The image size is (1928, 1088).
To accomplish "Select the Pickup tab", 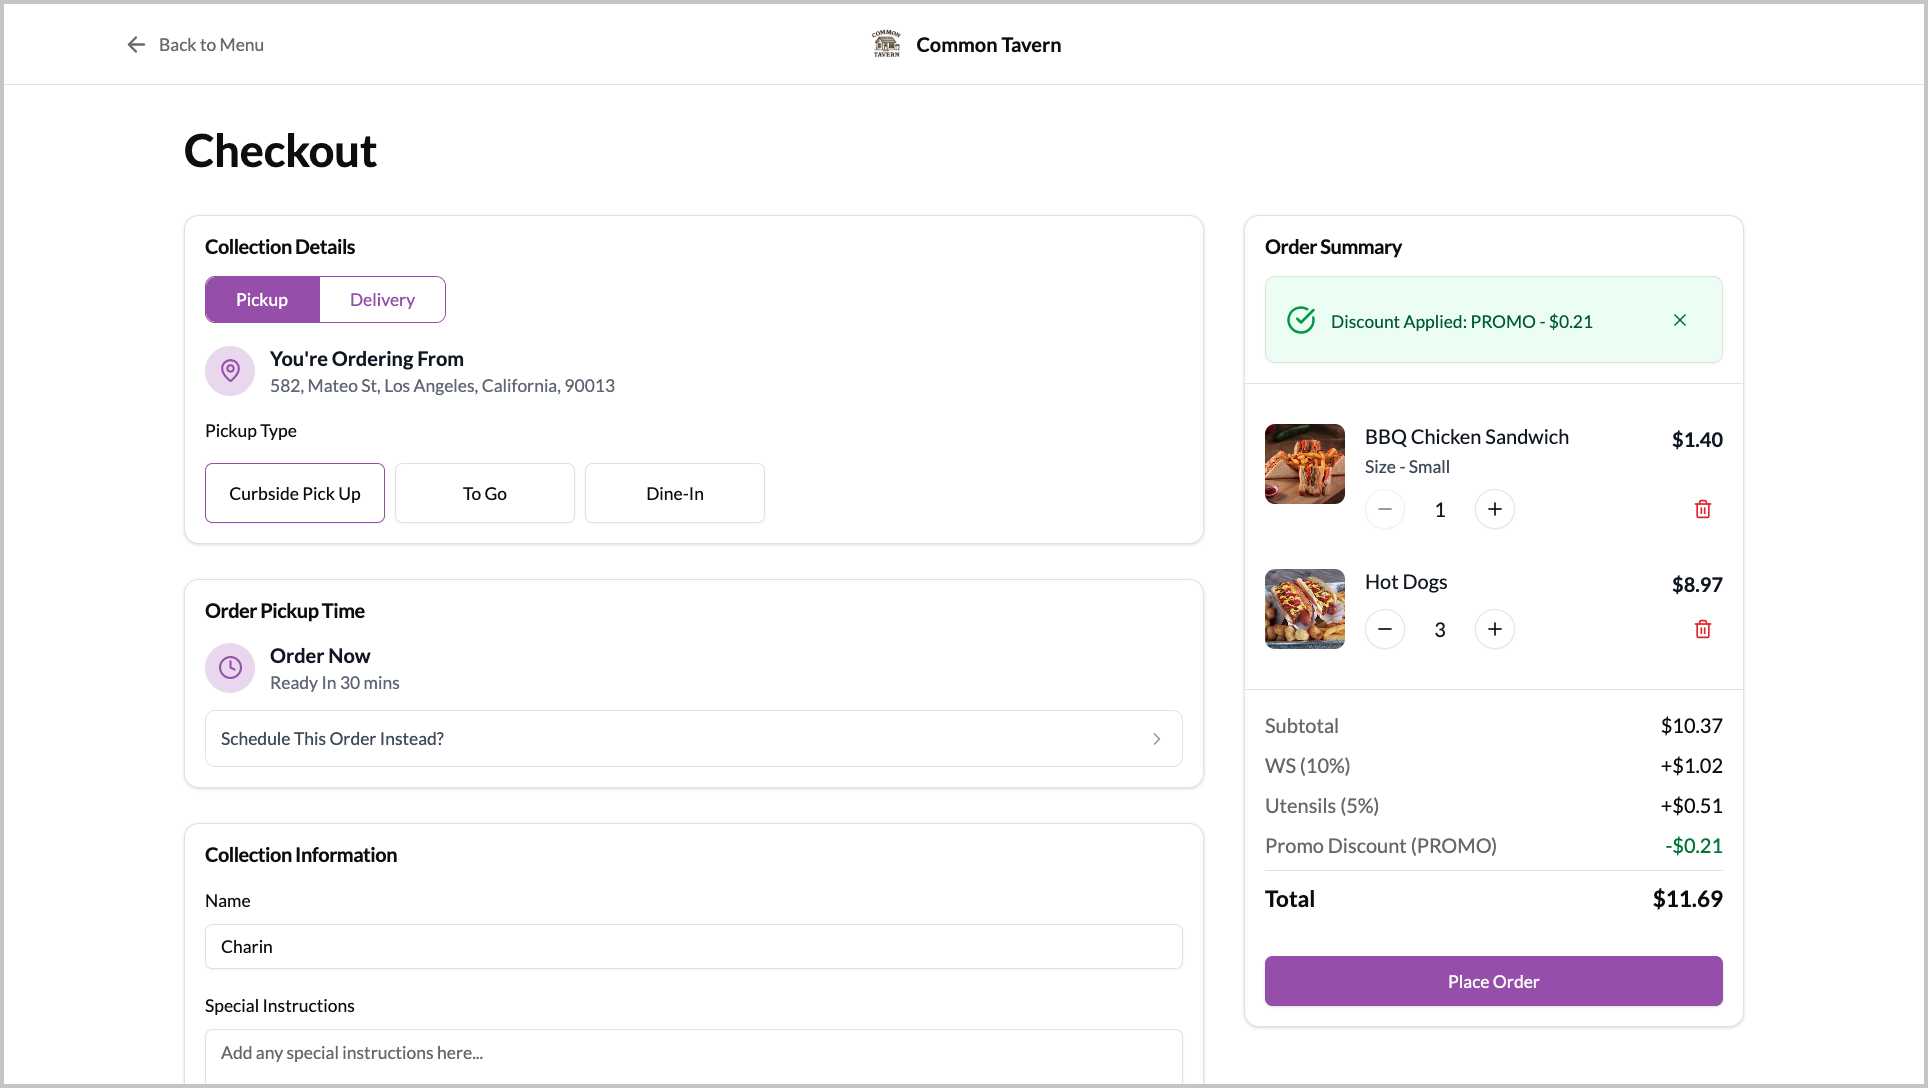I will click(262, 300).
